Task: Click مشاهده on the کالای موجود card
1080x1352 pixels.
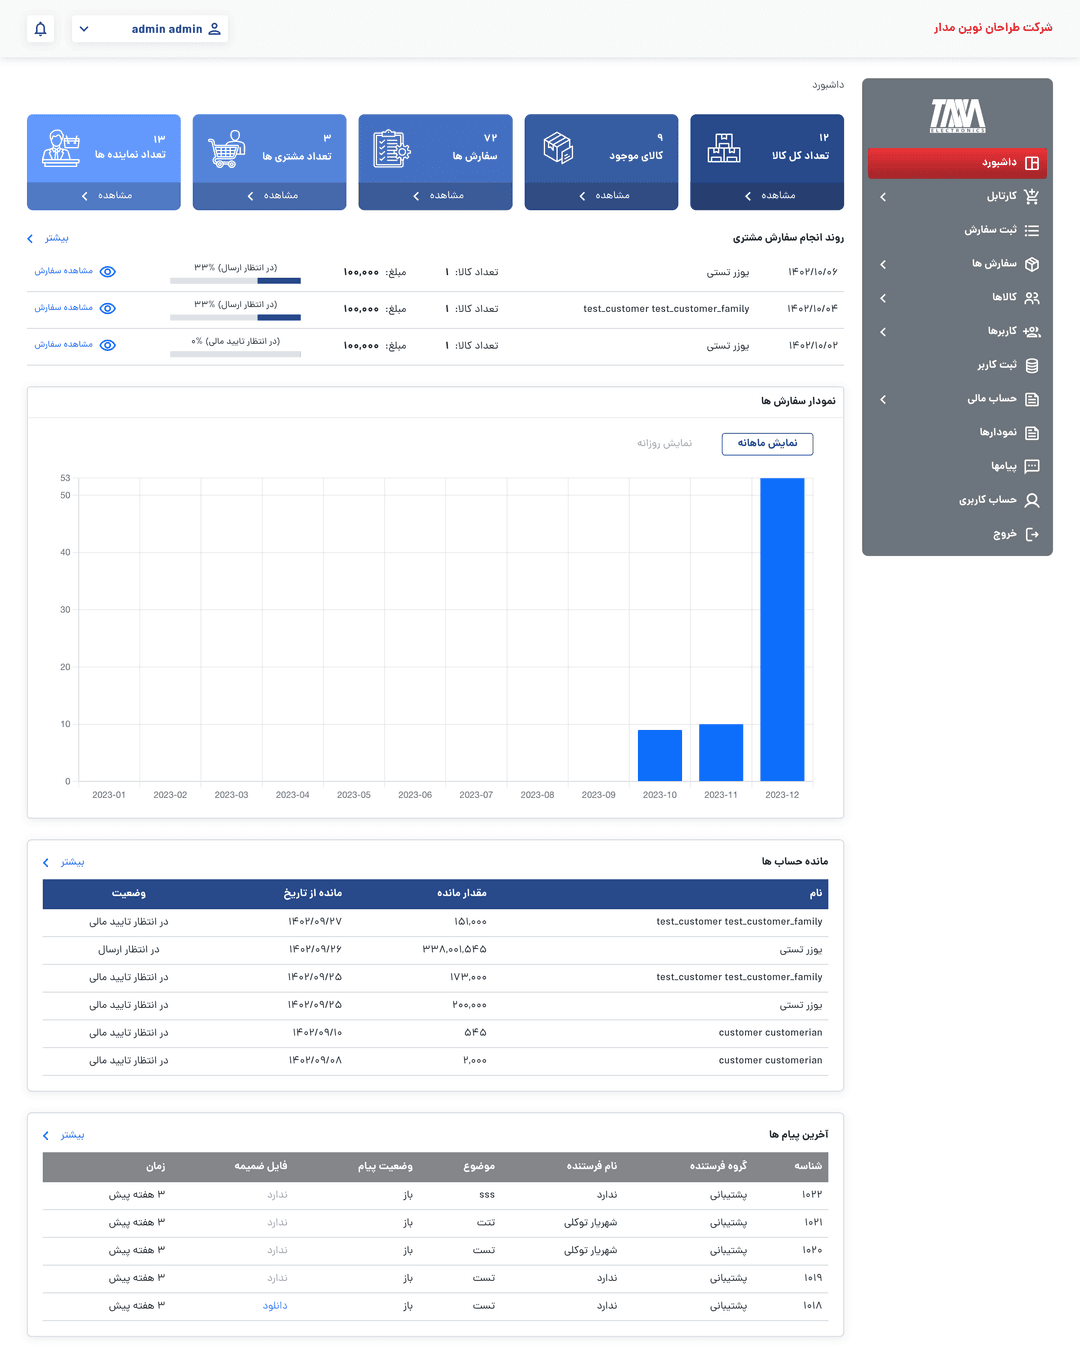Action: tap(601, 195)
